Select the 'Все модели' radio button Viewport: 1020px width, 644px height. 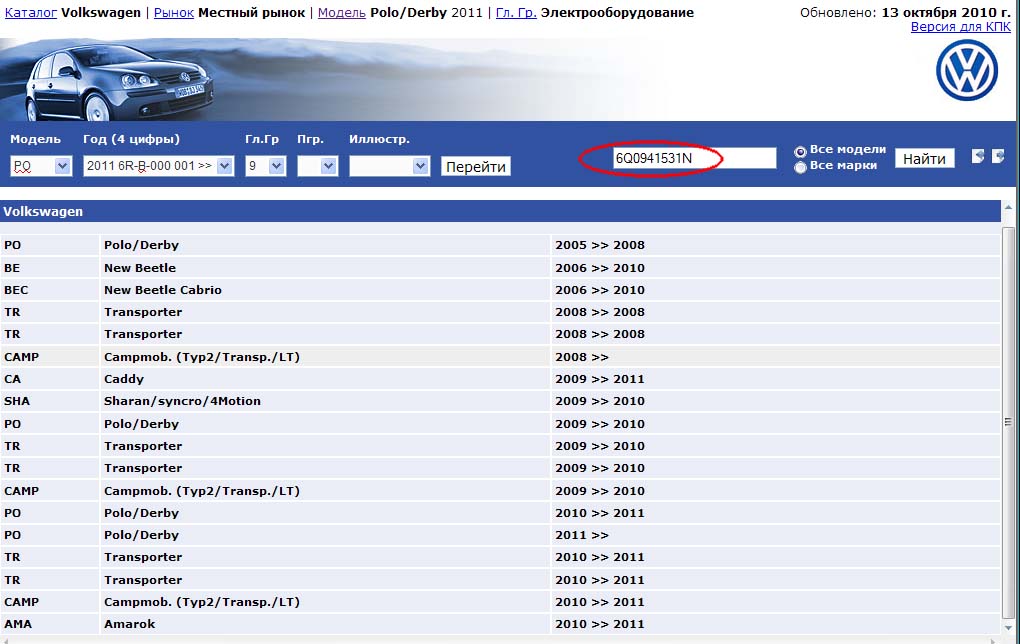point(800,151)
